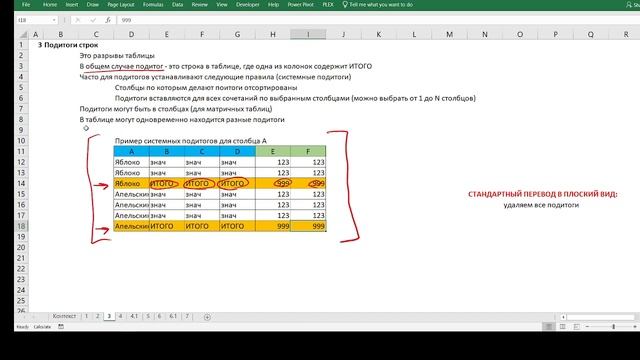
Task: Click the Select All corner triangle
Action: pyautogui.click(x=23, y=35)
